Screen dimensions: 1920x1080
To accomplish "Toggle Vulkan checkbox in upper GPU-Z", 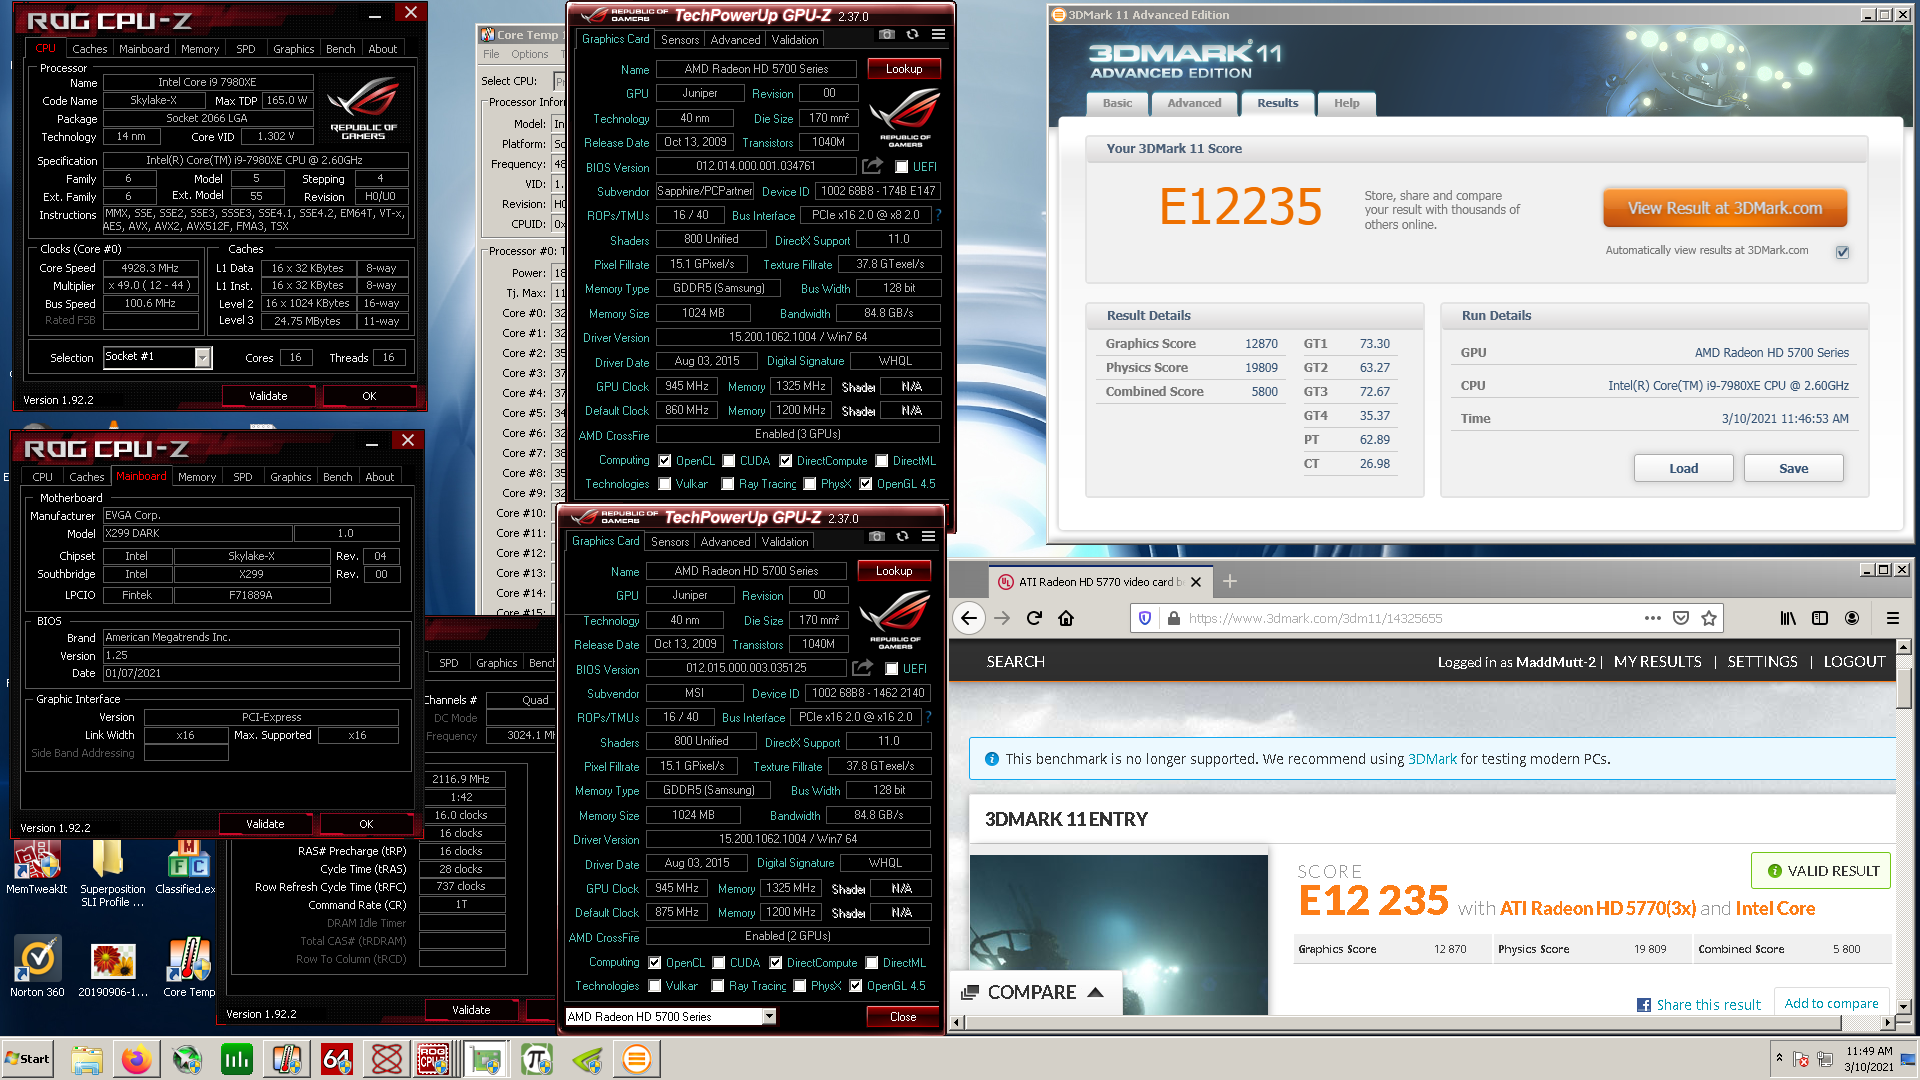I will coord(664,484).
